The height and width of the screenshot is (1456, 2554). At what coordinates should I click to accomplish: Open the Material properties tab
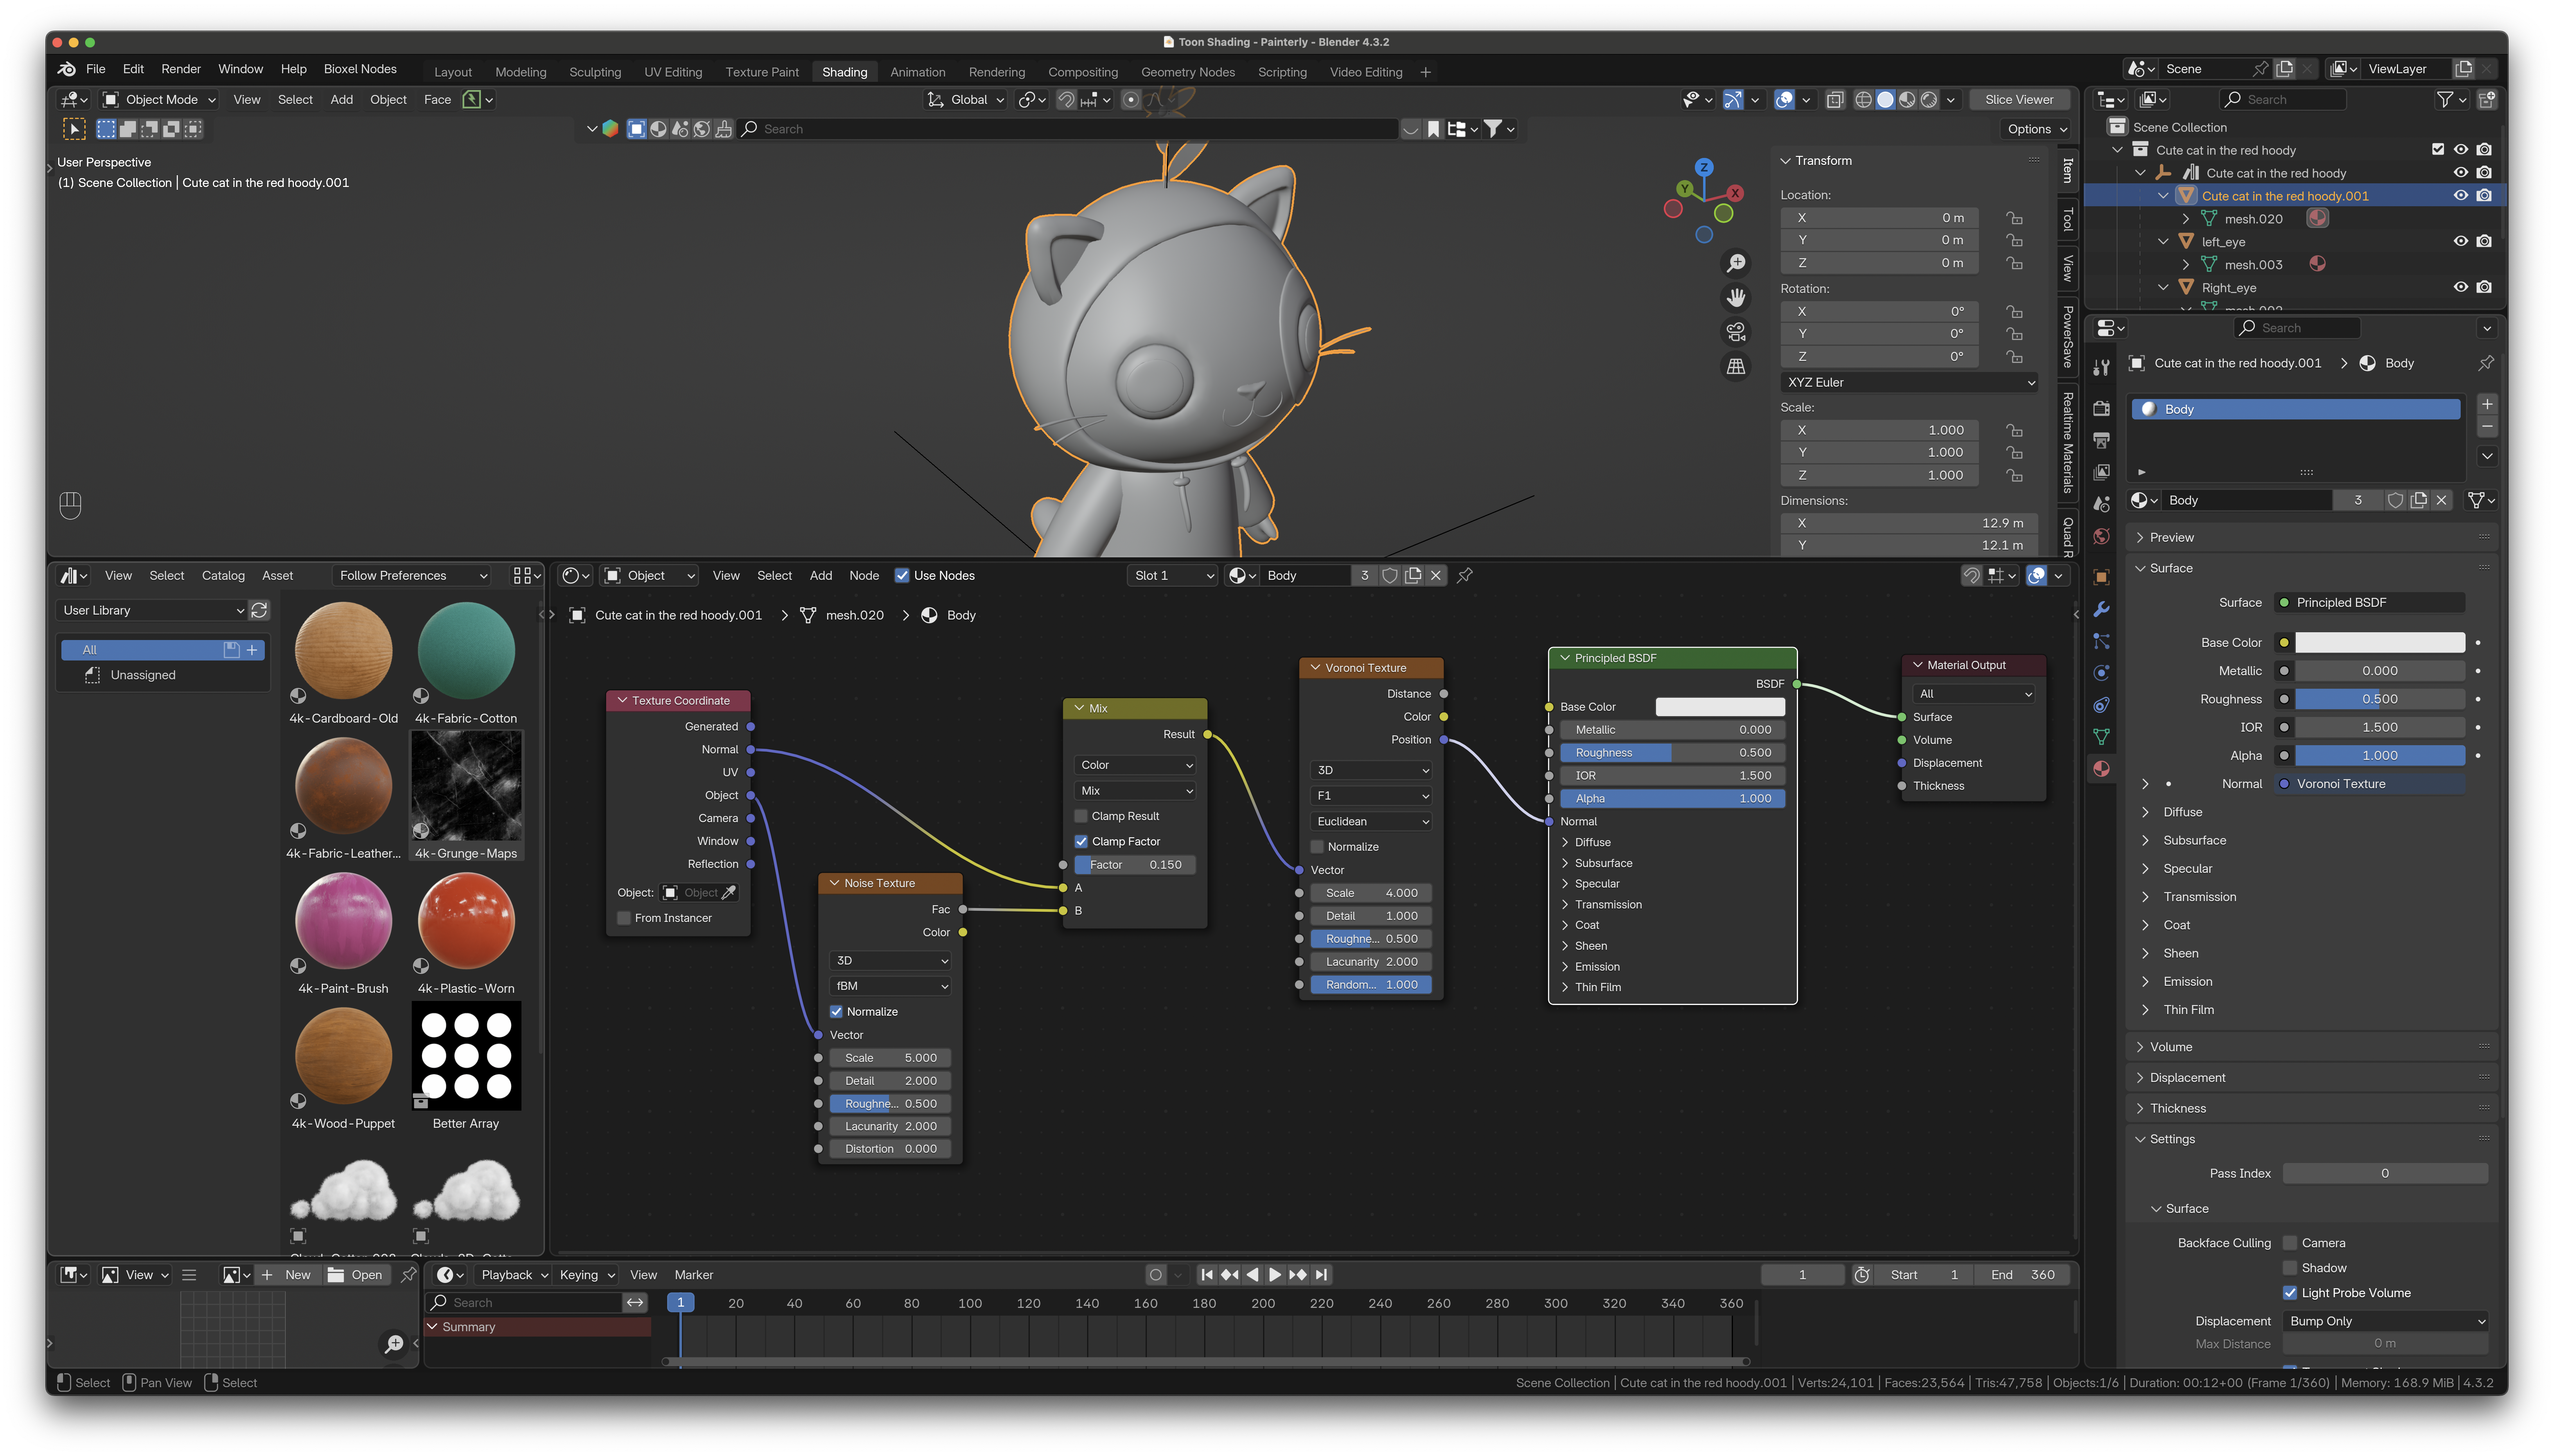(x=2101, y=768)
